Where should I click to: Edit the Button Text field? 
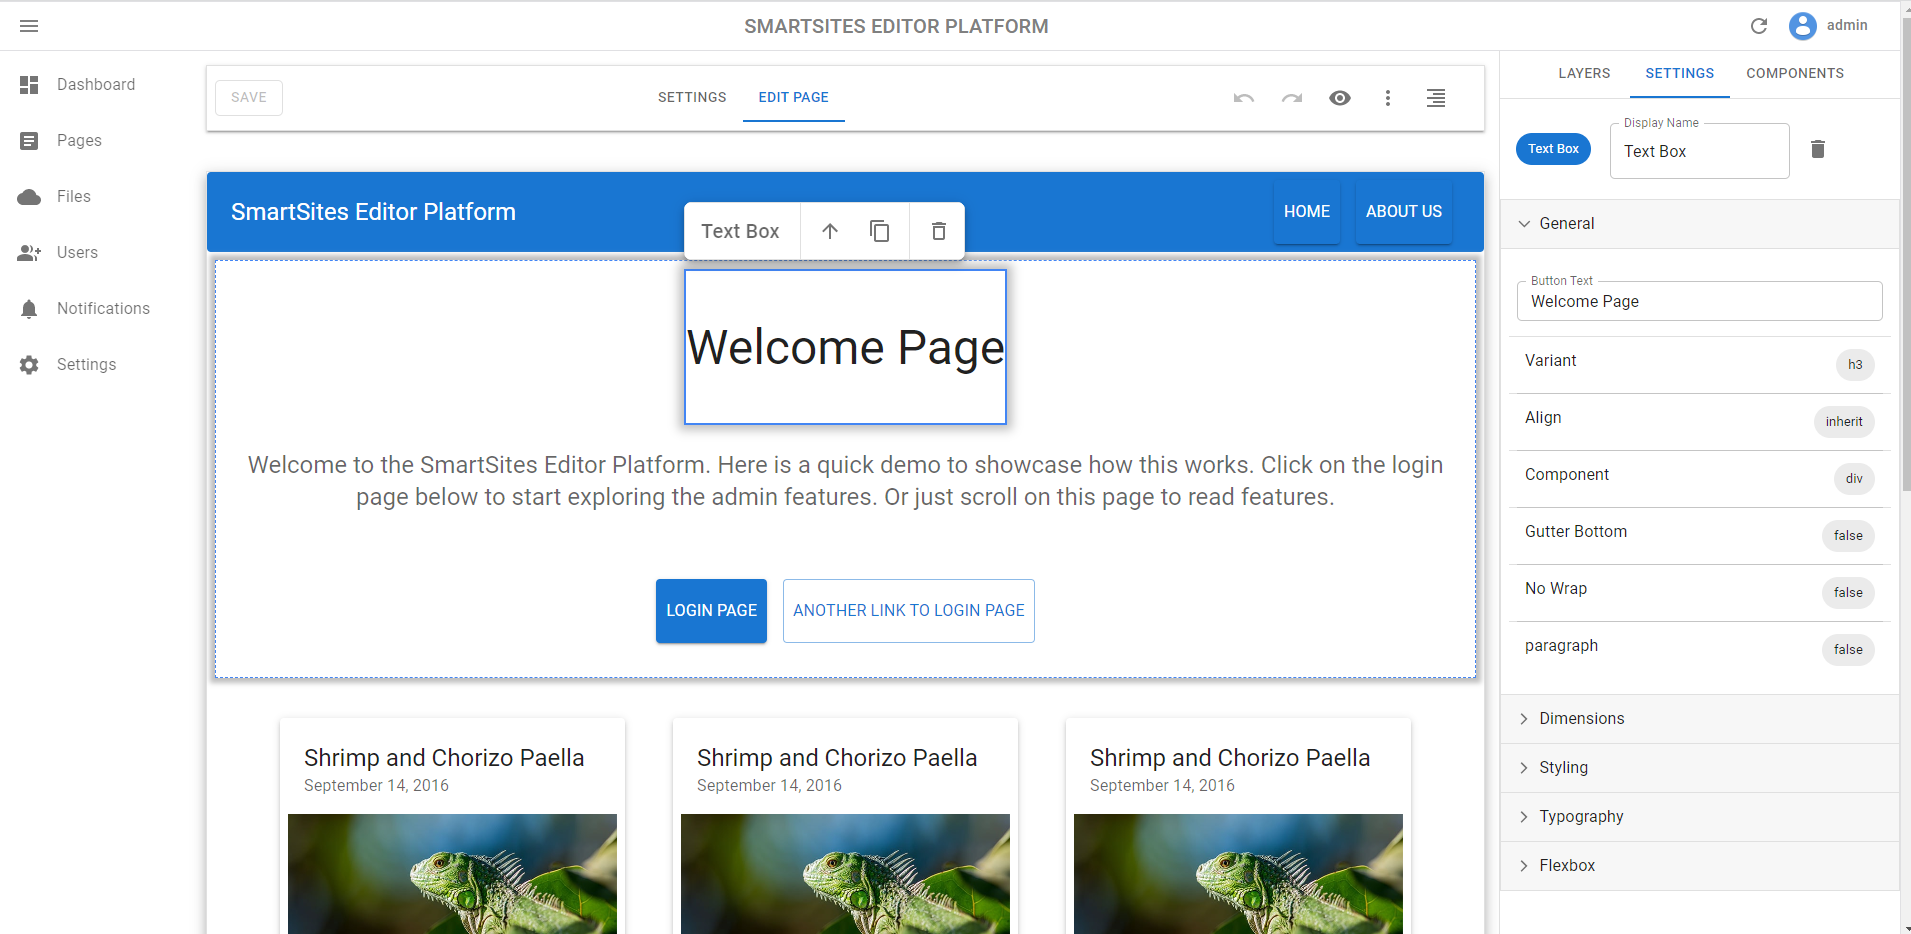1698,301
